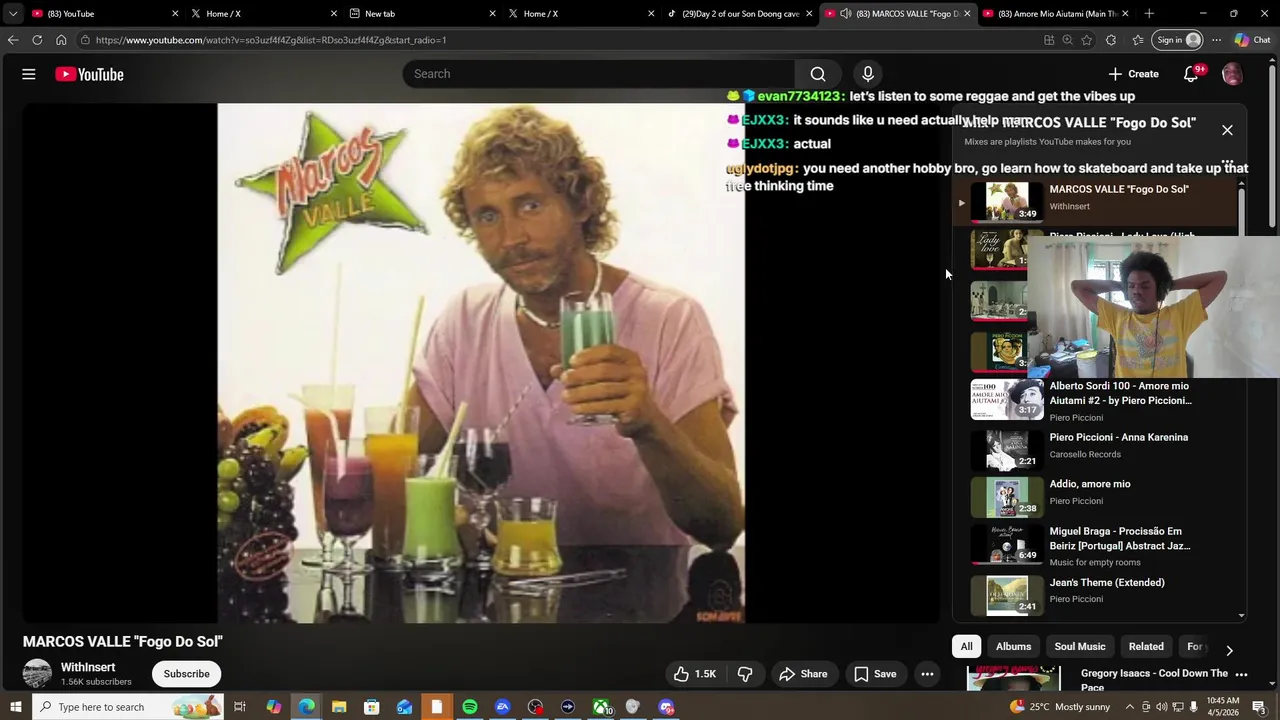Open the weather widget 25°C Mostly sunny
This screenshot has height=720, width=1280.
coord(1060,707)
